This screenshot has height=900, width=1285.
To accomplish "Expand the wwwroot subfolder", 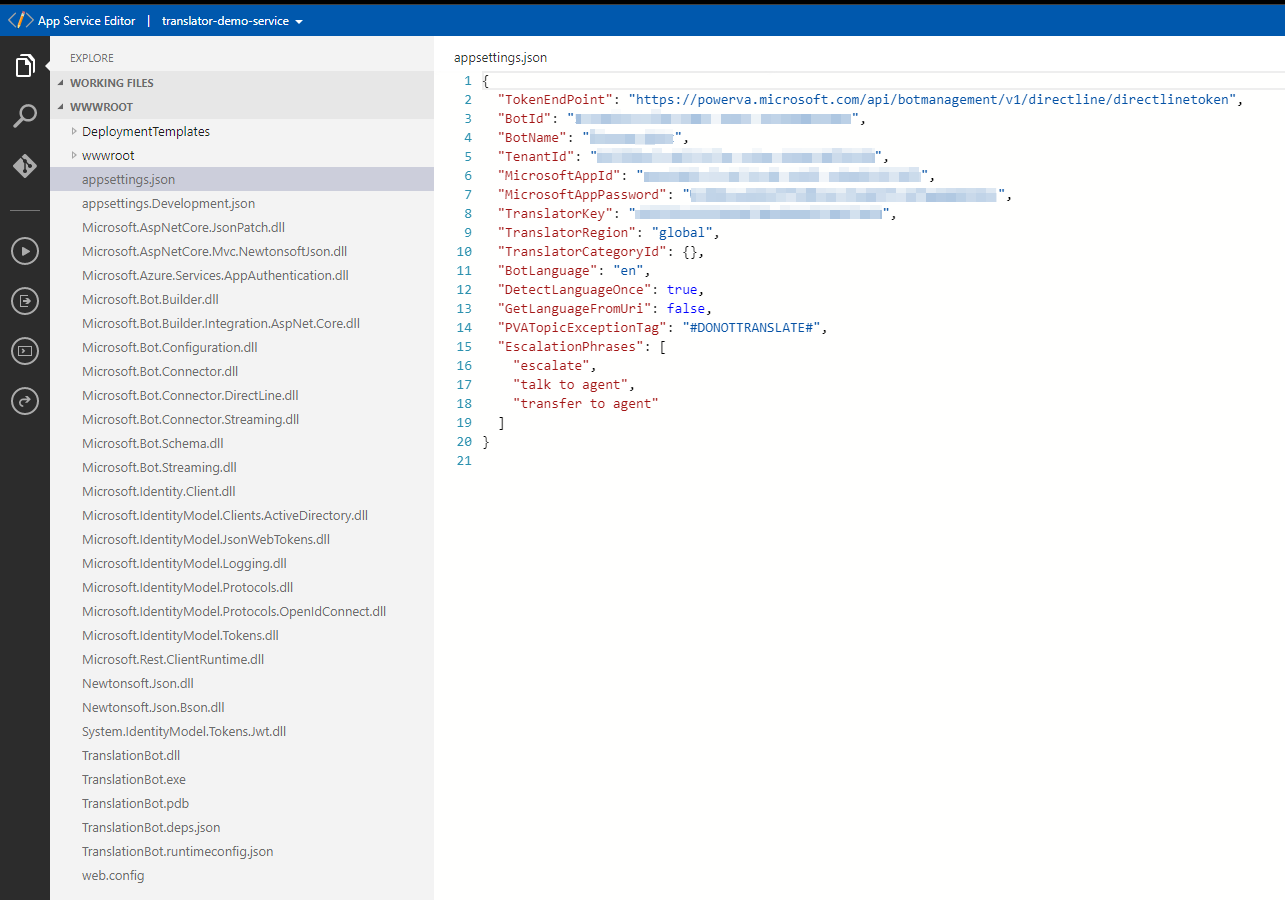I will [107, 155].
